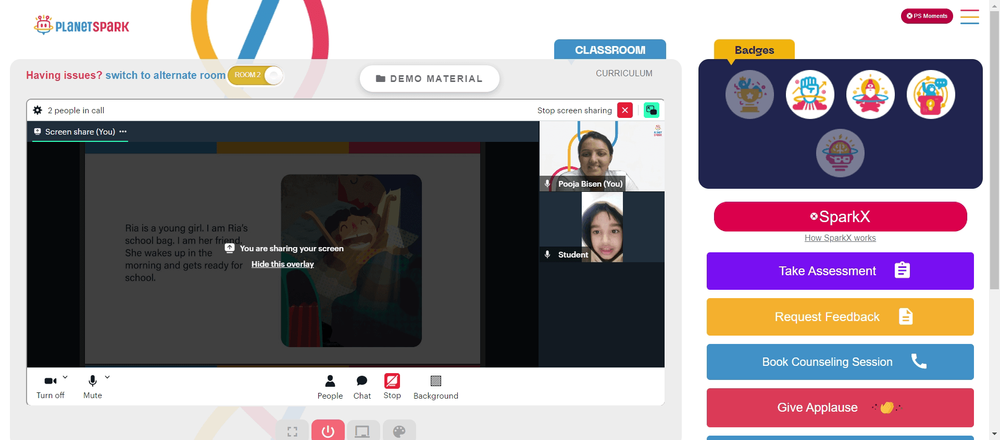Click the fullscreen expand icon
The width and height of the screenshot is (1000, 440).
(x=292, y=431)
